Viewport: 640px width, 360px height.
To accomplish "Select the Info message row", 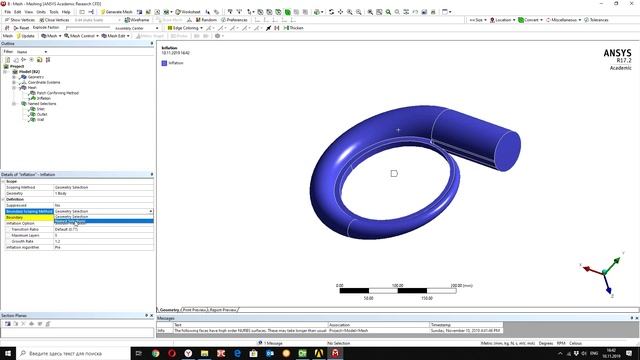I will tap(330, 330).
